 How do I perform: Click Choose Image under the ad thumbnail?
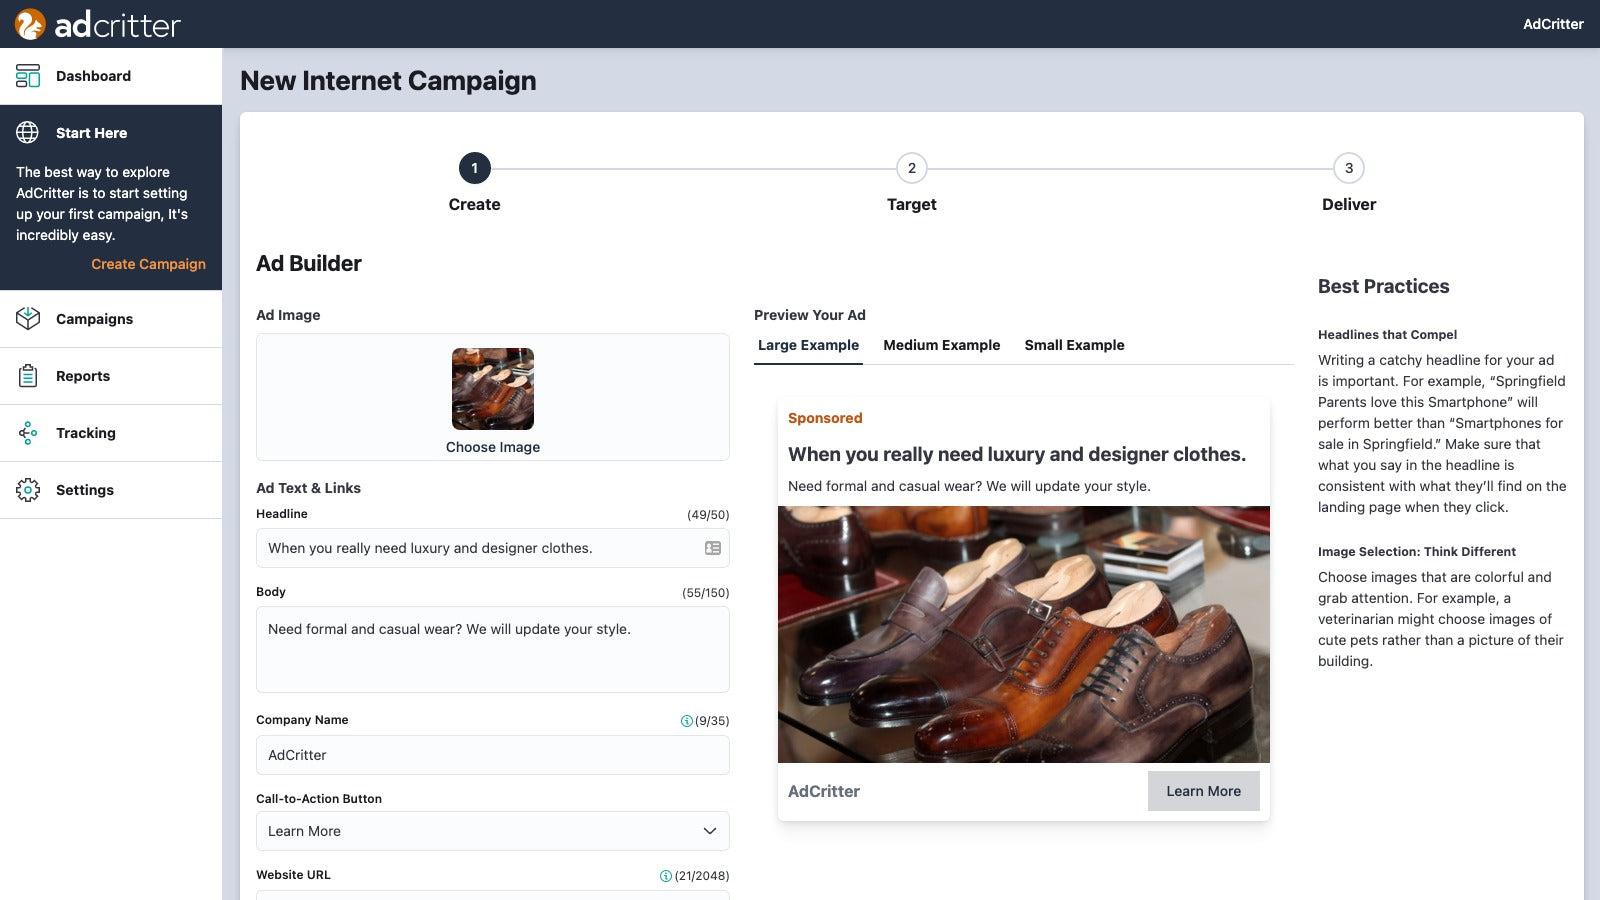tap(492, 447)
